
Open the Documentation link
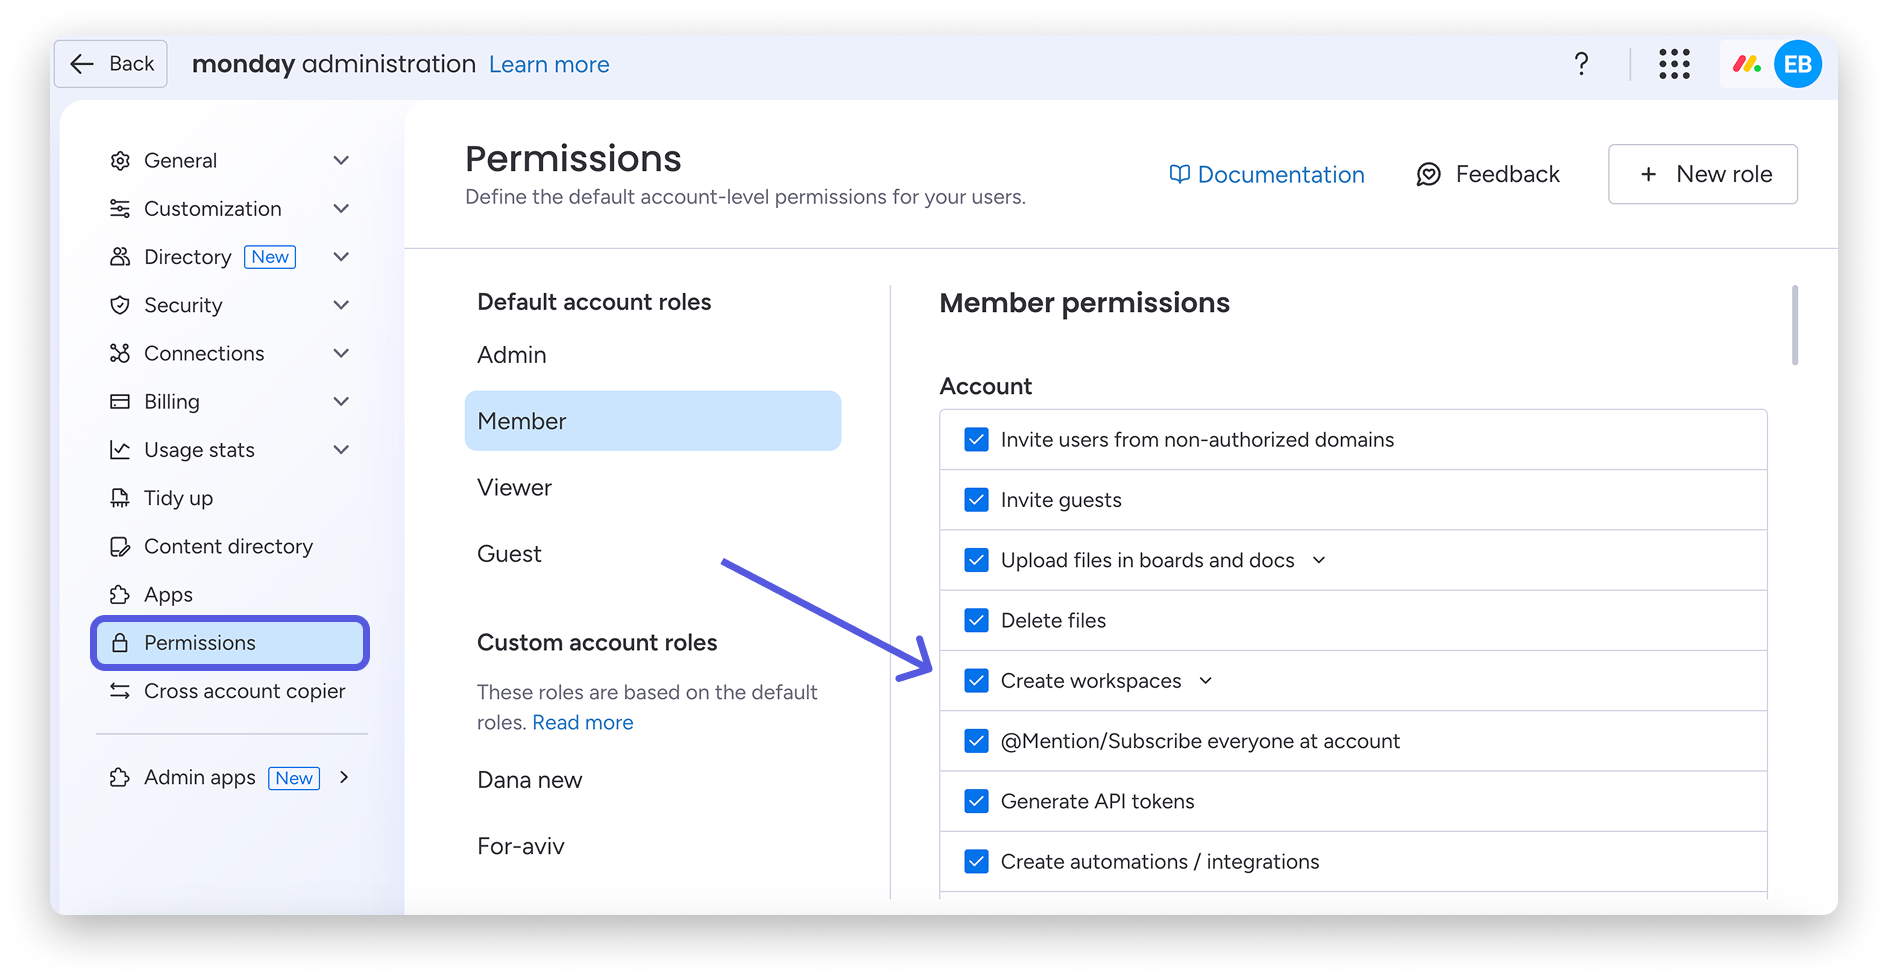pyautogui.click(x=1280, y=173)
